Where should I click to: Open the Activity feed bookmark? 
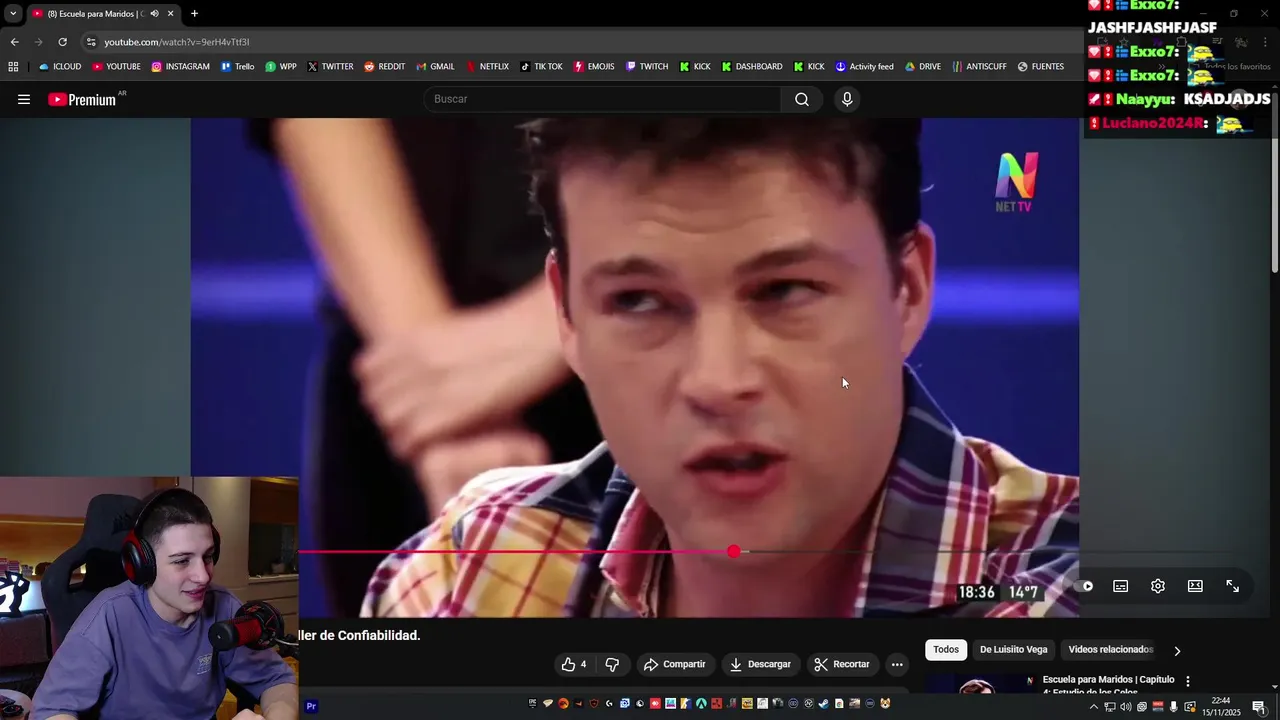[864, 67]
